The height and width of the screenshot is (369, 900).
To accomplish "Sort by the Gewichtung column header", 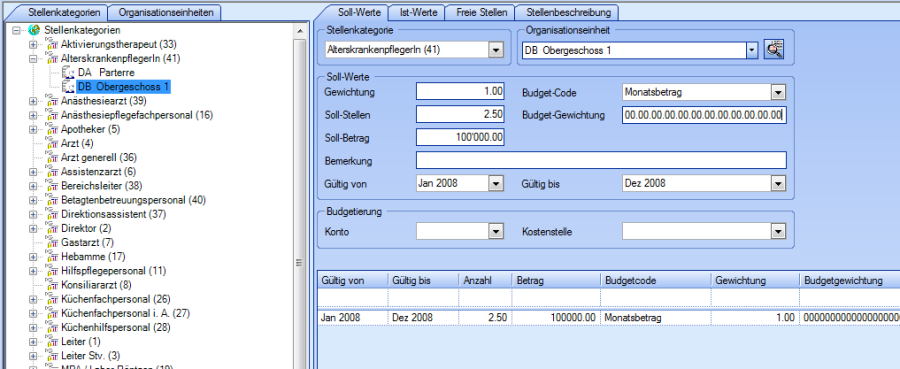I will (x=755, y=281).
